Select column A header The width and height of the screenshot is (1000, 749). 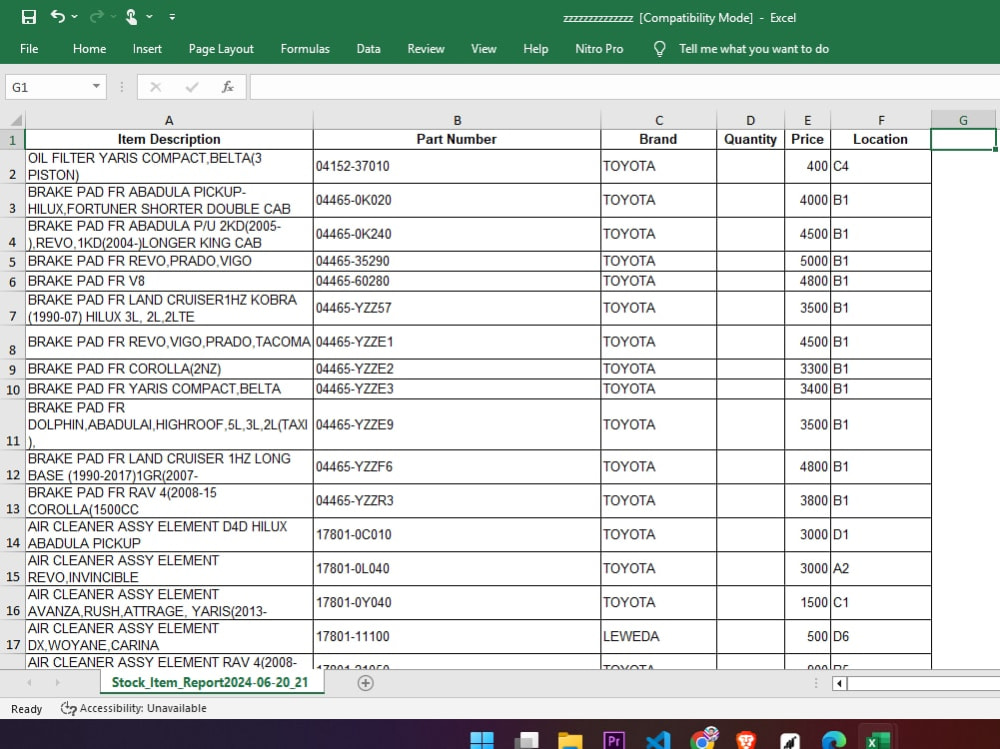point(169,120)
